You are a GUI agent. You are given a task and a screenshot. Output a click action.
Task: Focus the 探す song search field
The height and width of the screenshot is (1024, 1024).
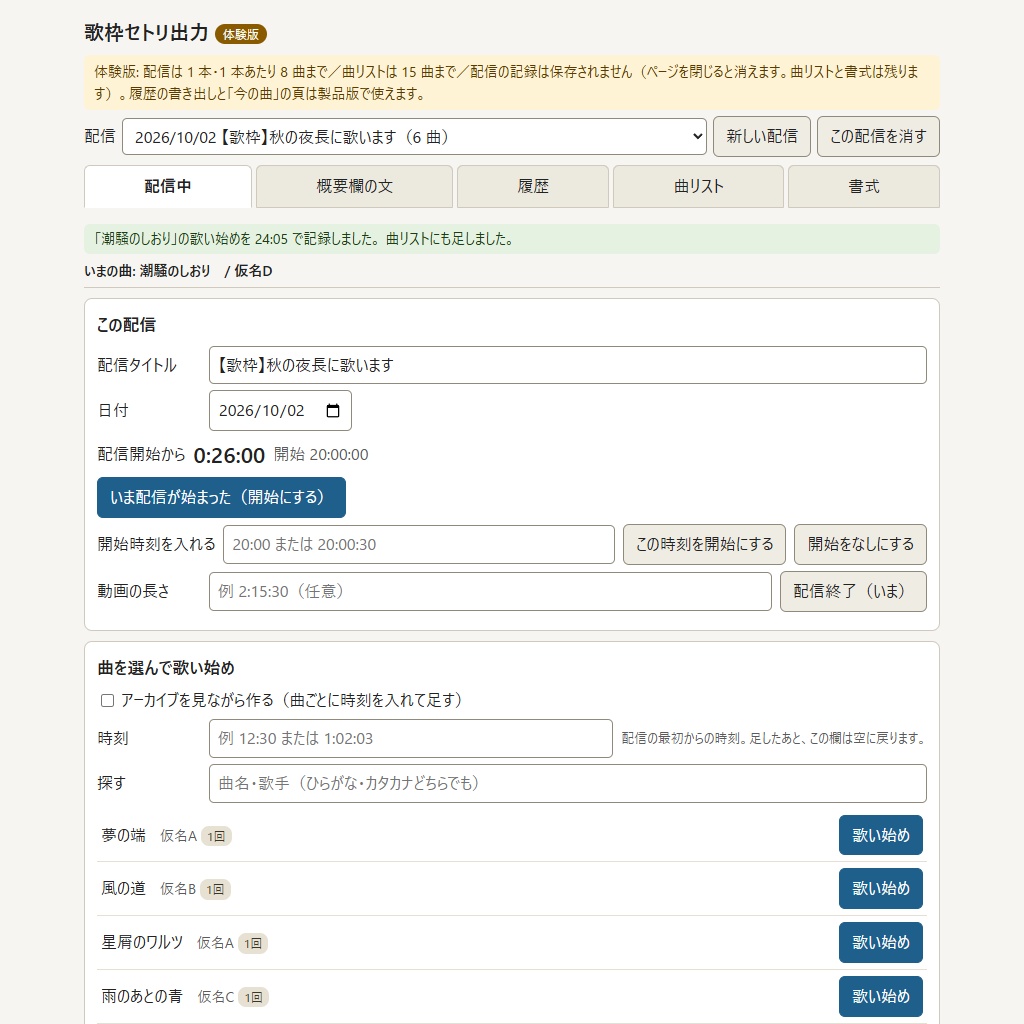(568, 784)
